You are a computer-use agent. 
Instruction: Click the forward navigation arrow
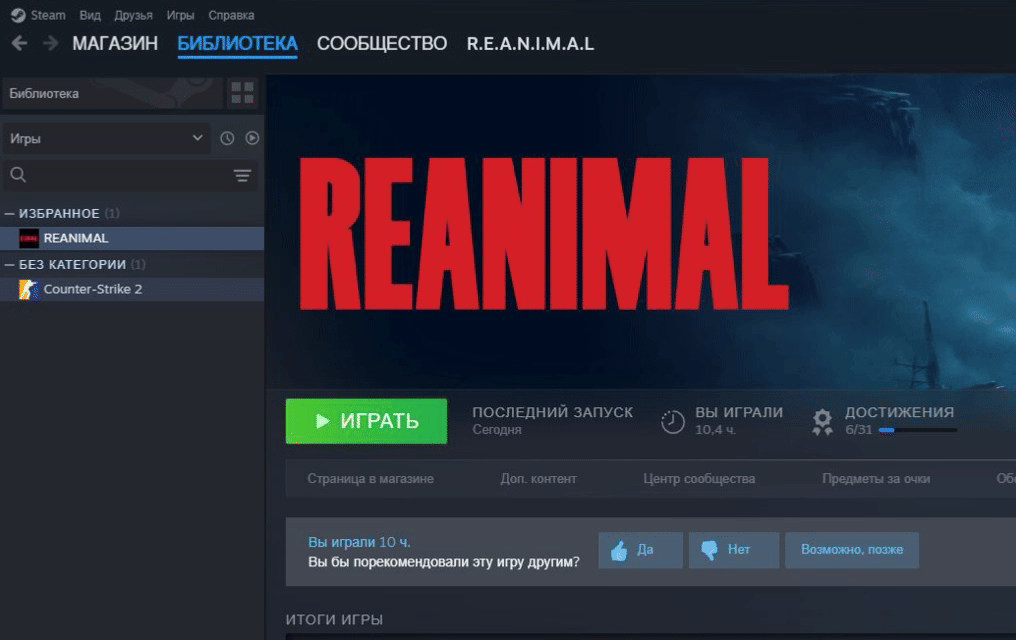point(50,43)
